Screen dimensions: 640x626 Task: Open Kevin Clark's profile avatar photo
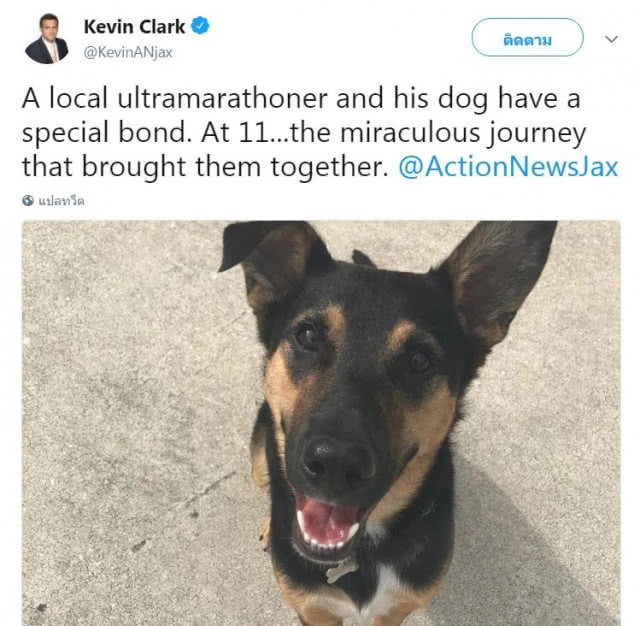click(x=46, y=39)
